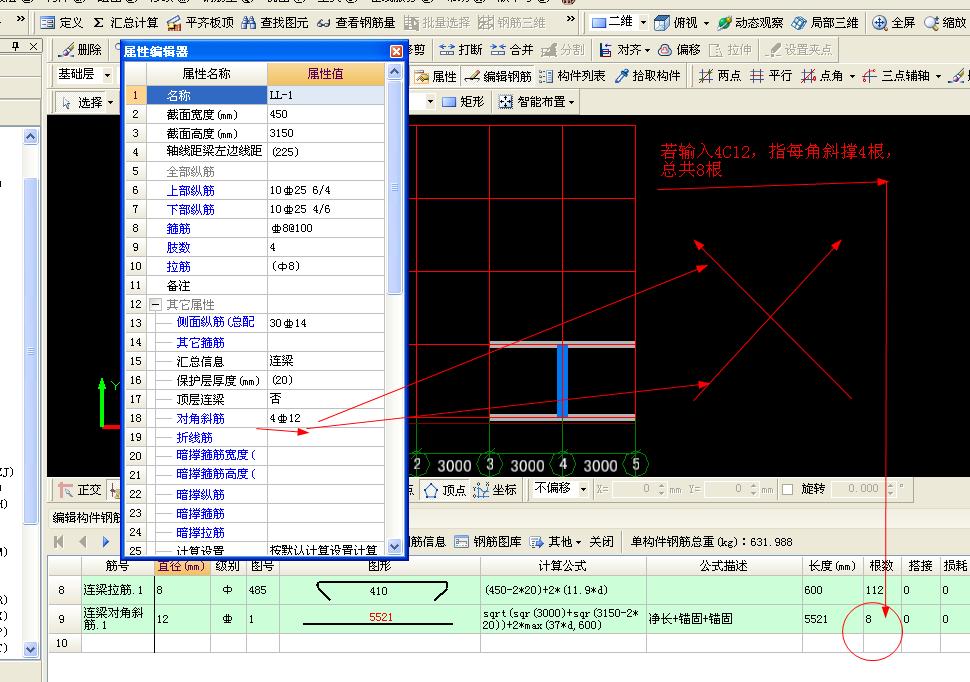Image resolution: width=970 pixels, height=682 pixels.
Task: Open the 不偏移 offset dropdown
Action: point(583,489)
